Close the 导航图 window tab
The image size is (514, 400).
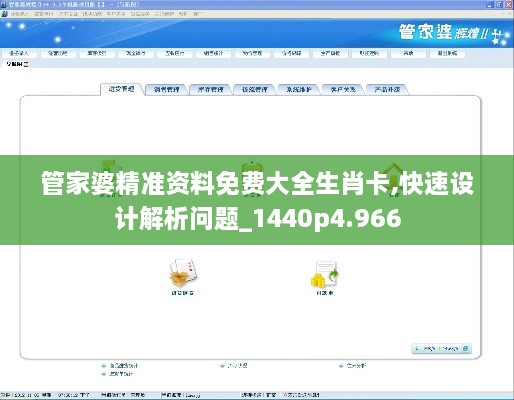(26, 64)
